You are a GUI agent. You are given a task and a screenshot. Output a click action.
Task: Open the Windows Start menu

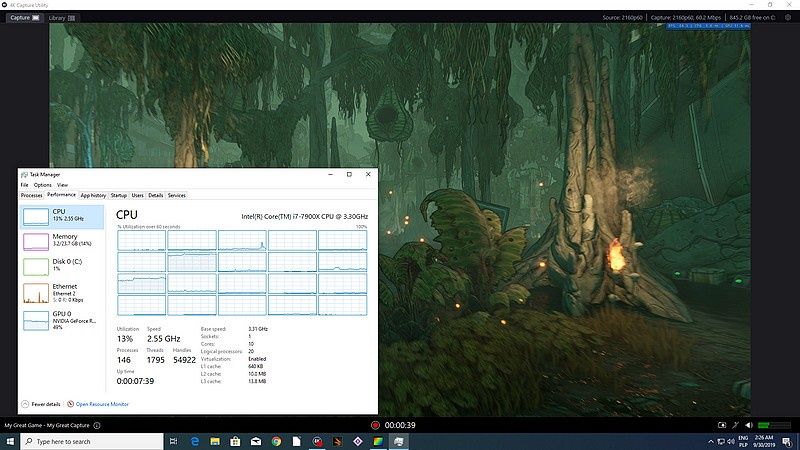coord(10,441)
